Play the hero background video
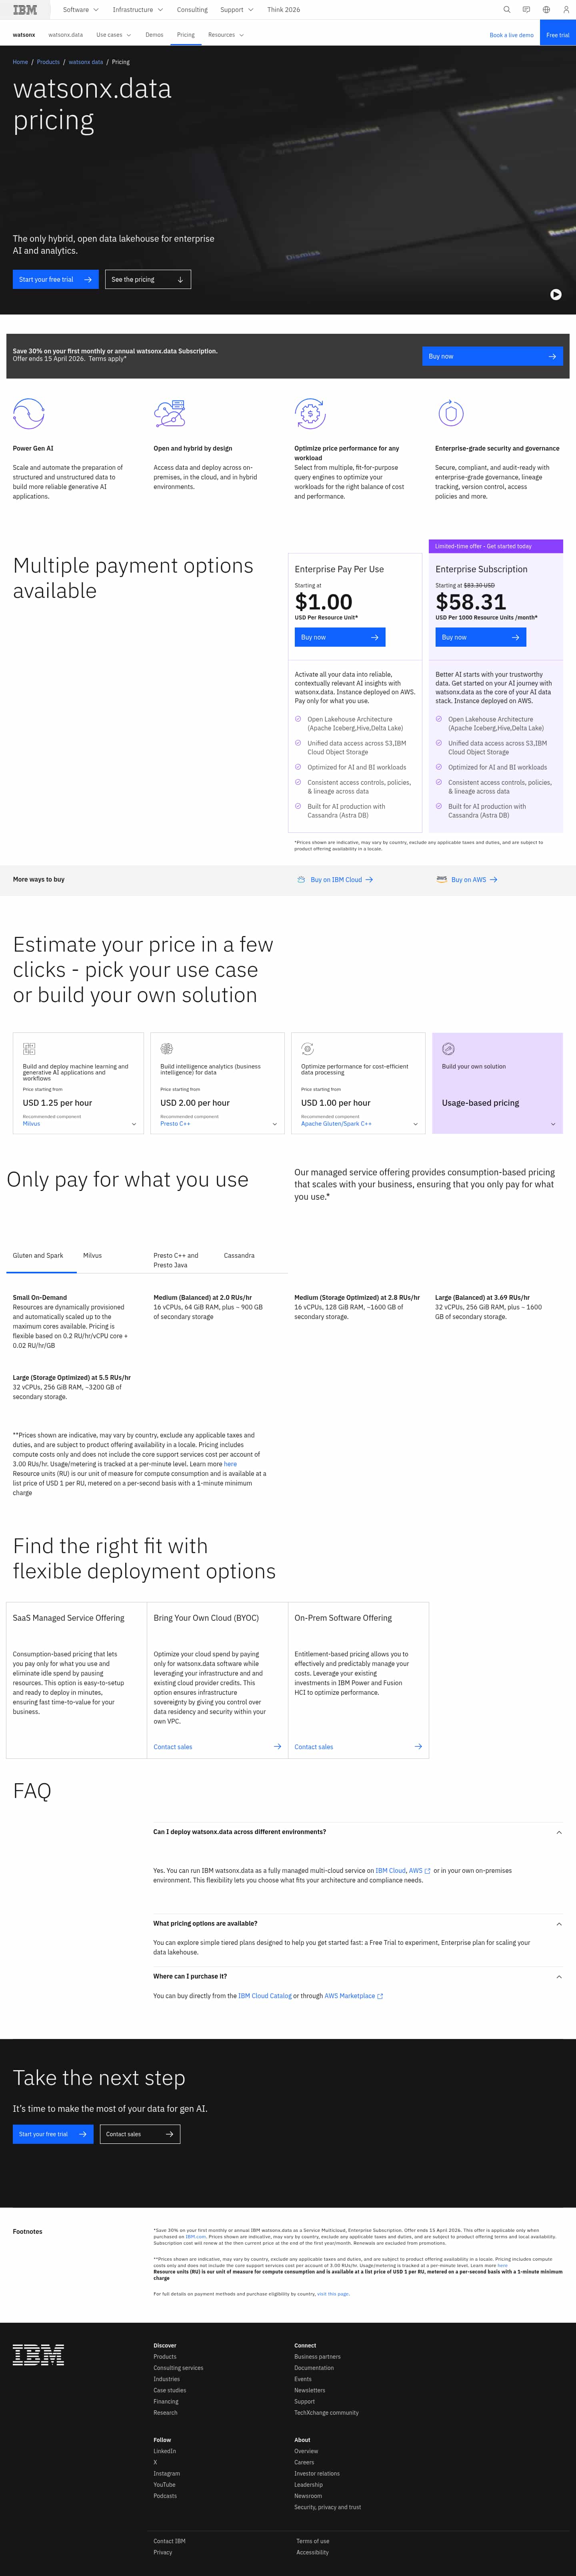This screenshot has width=576, height=2576. tap(556, 294)
